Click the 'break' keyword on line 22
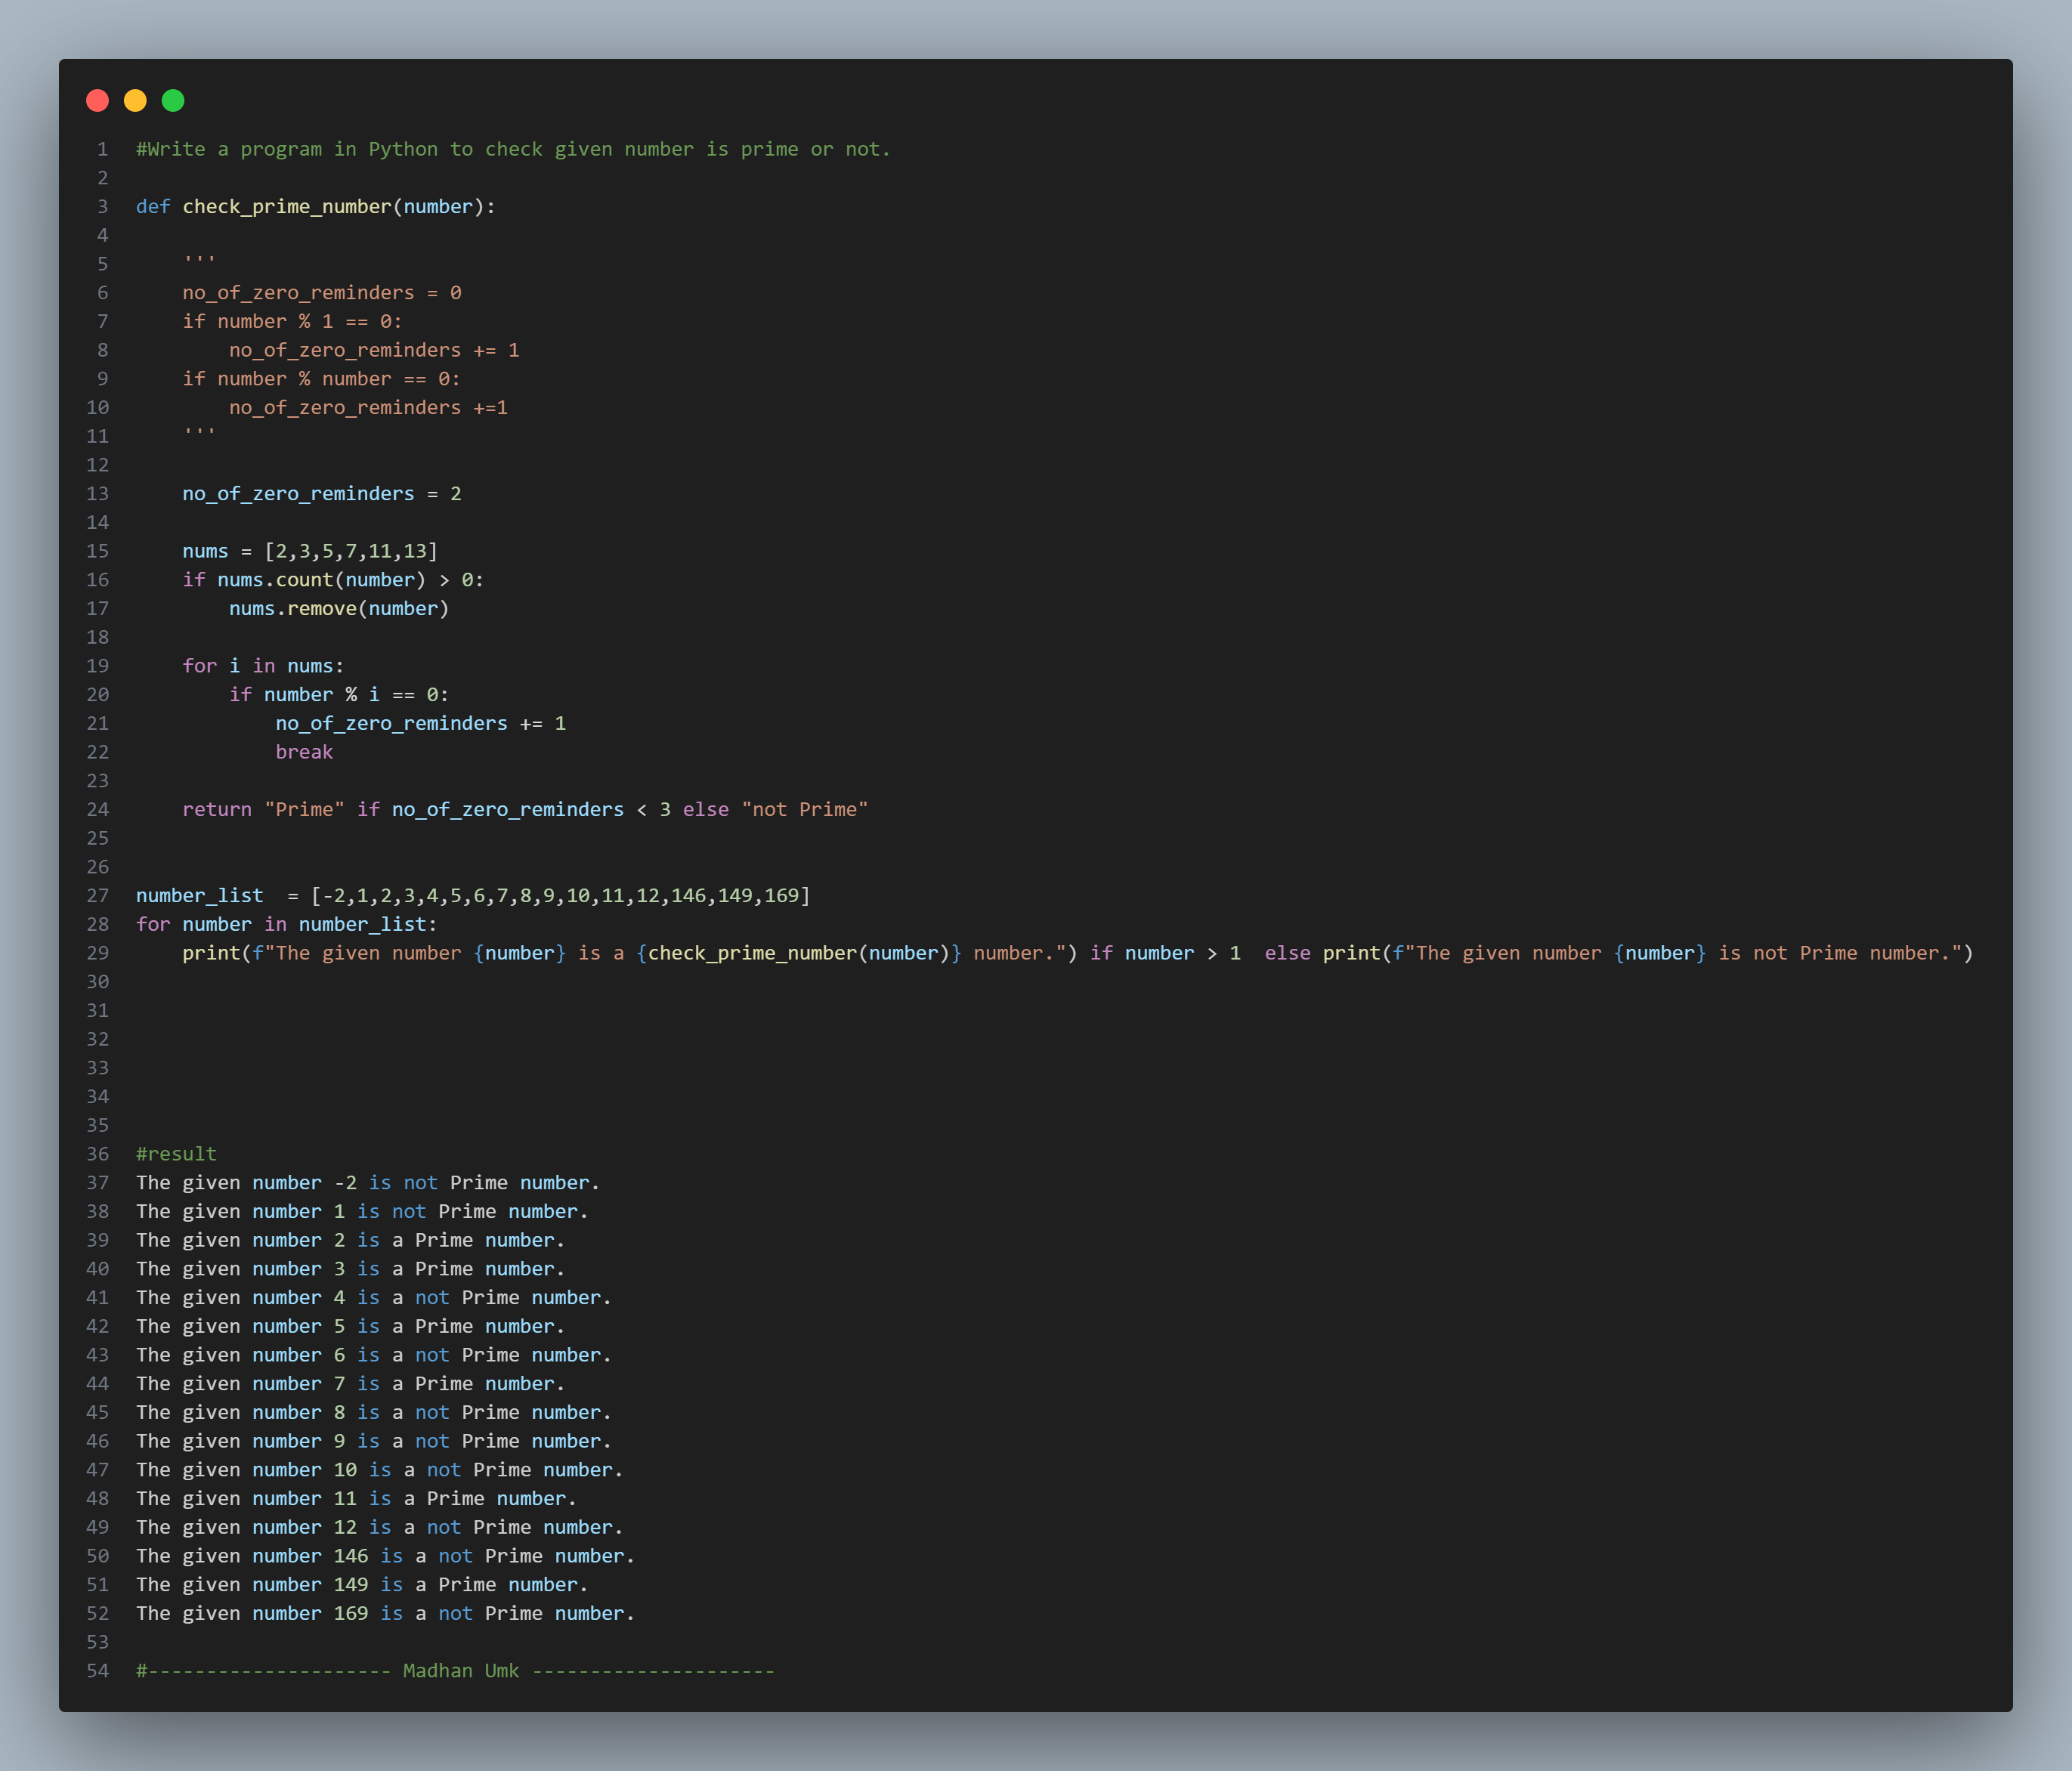Screen dimensions: 2072x1771 pyautogui.click(x=304, y=752)
